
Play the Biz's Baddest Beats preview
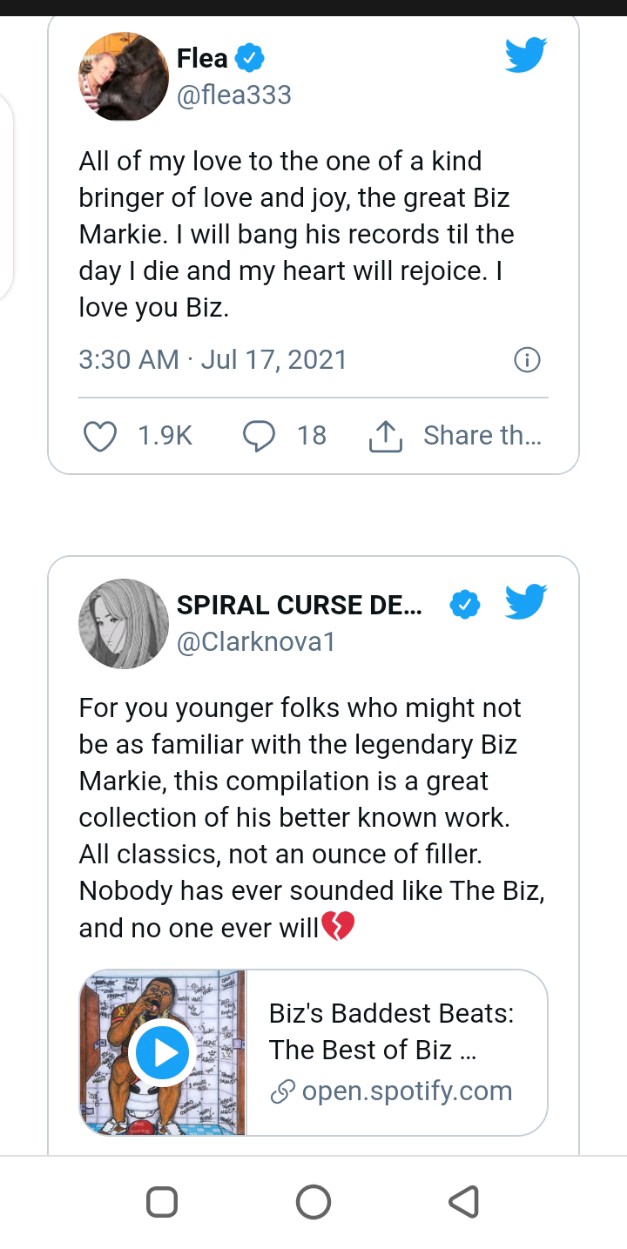click(161, 1052)
